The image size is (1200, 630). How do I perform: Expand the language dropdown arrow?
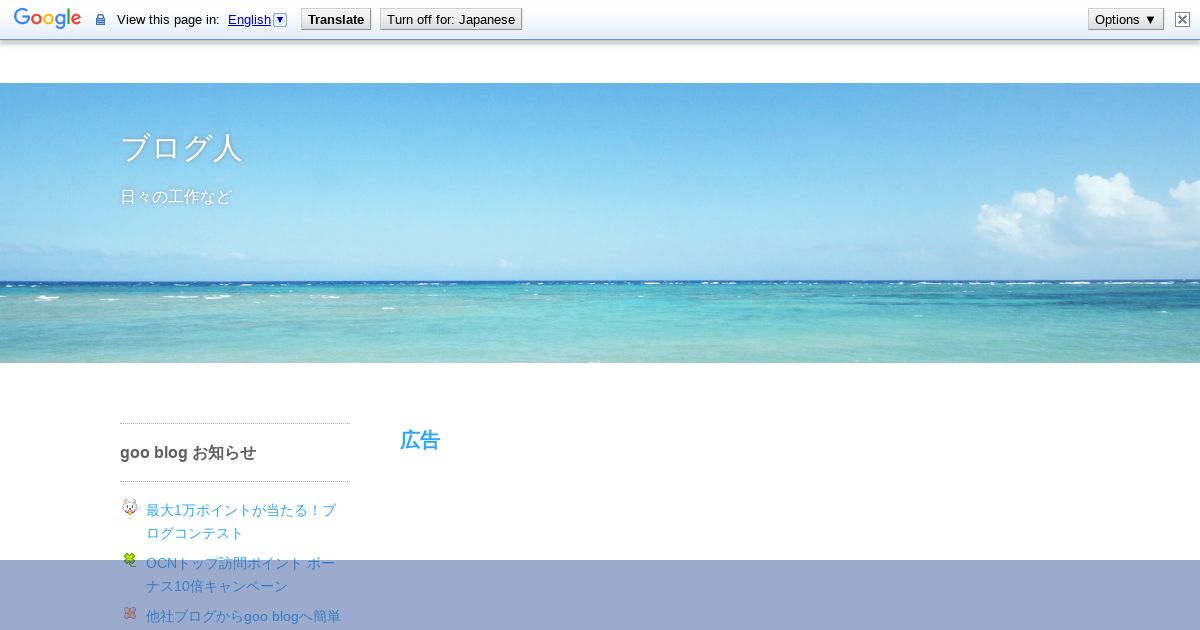[x=280, y=19]
